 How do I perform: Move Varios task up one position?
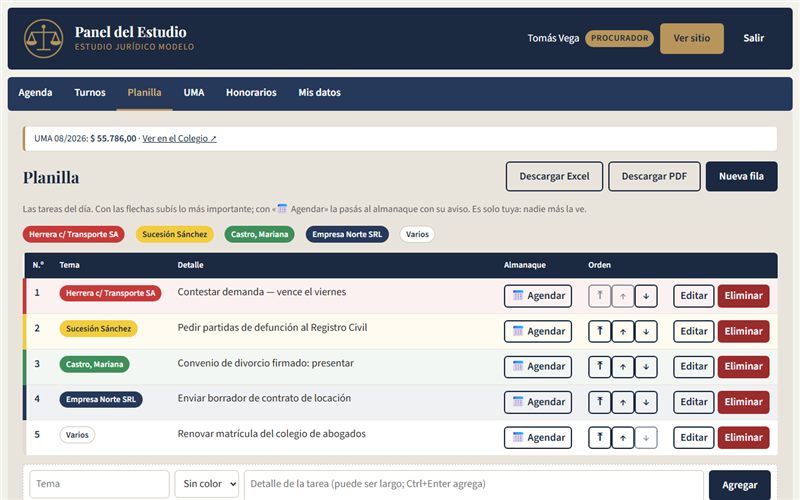coord(622,437)
